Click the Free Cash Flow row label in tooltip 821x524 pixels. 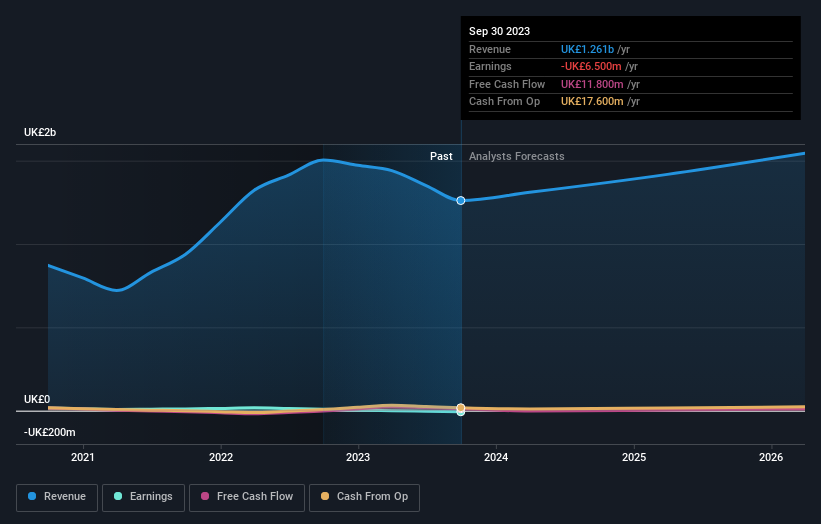(x=507, y=84)
